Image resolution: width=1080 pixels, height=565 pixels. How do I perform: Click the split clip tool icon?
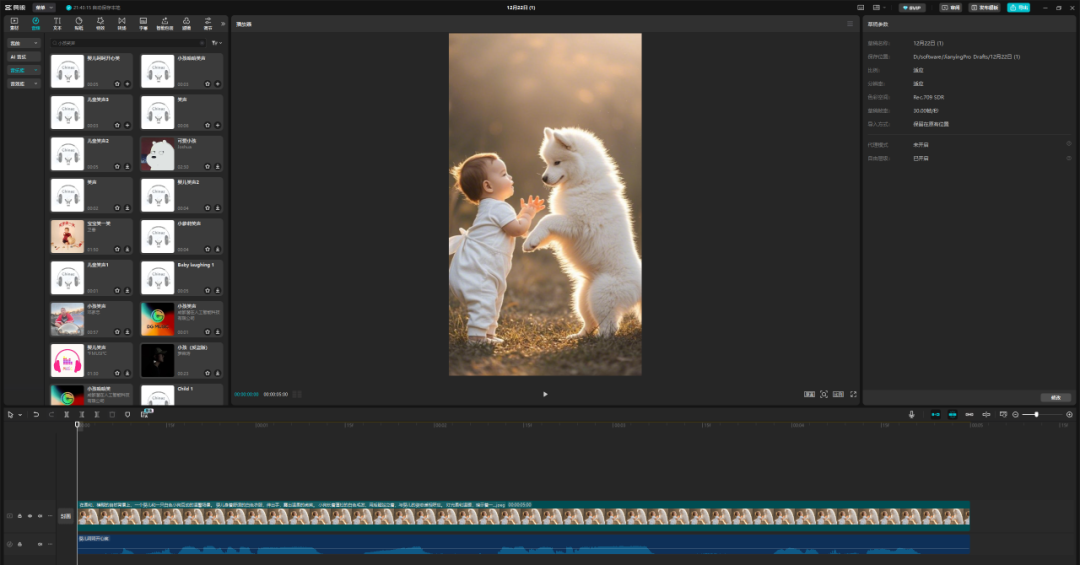(x=66, y=414)
